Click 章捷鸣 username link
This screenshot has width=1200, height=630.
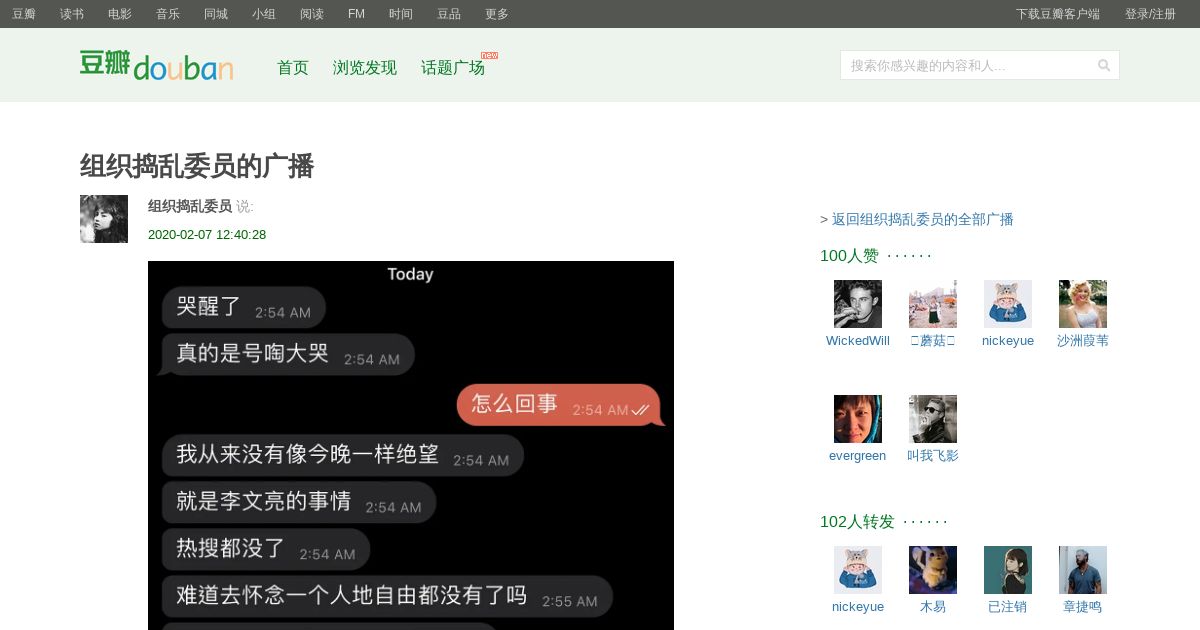(1083, 606)
